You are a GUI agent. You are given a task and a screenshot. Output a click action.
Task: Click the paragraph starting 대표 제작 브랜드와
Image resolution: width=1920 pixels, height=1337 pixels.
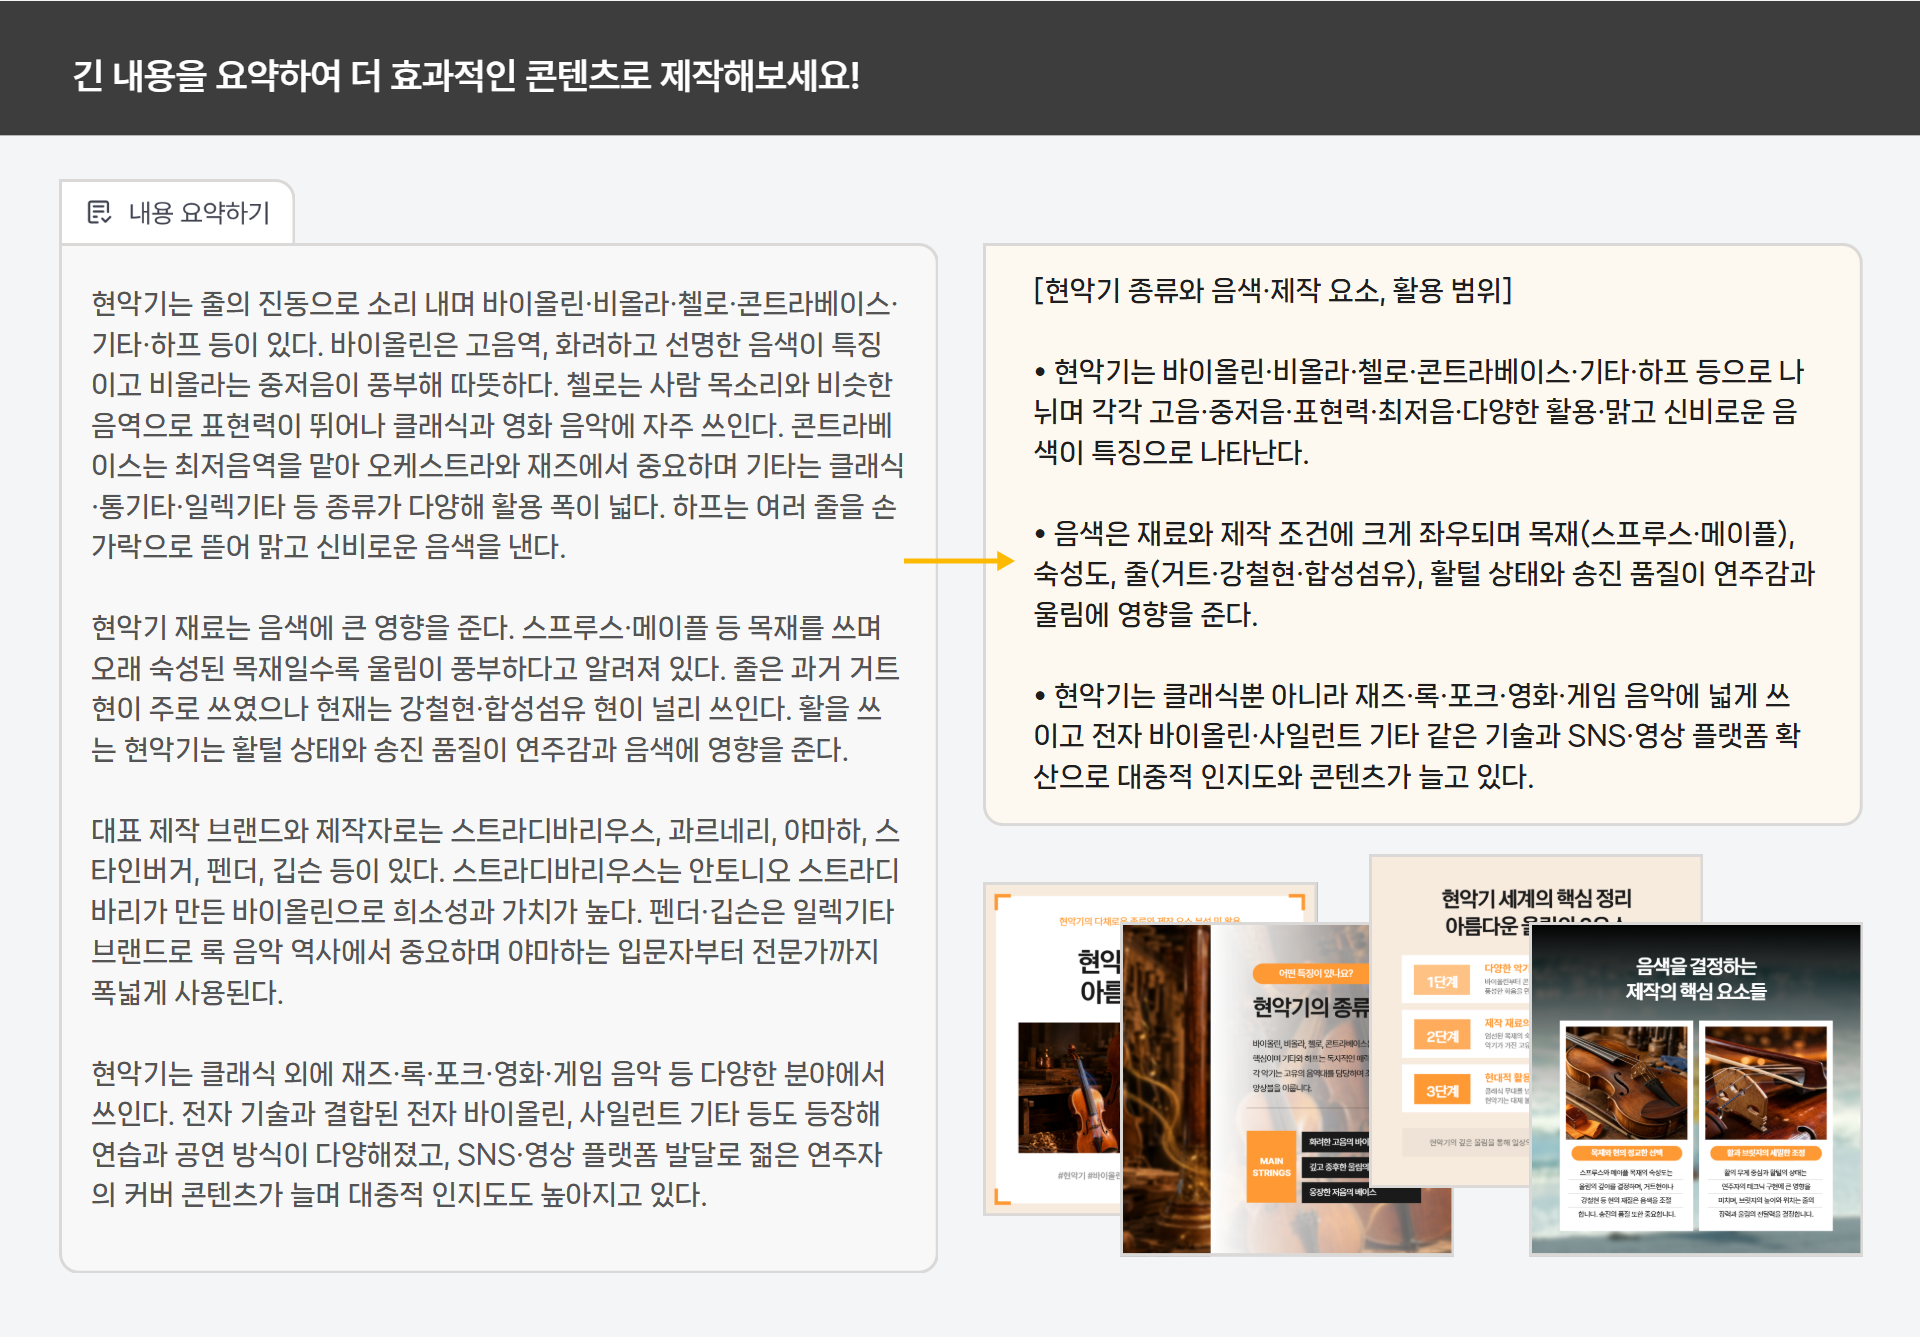pos(495,911)
